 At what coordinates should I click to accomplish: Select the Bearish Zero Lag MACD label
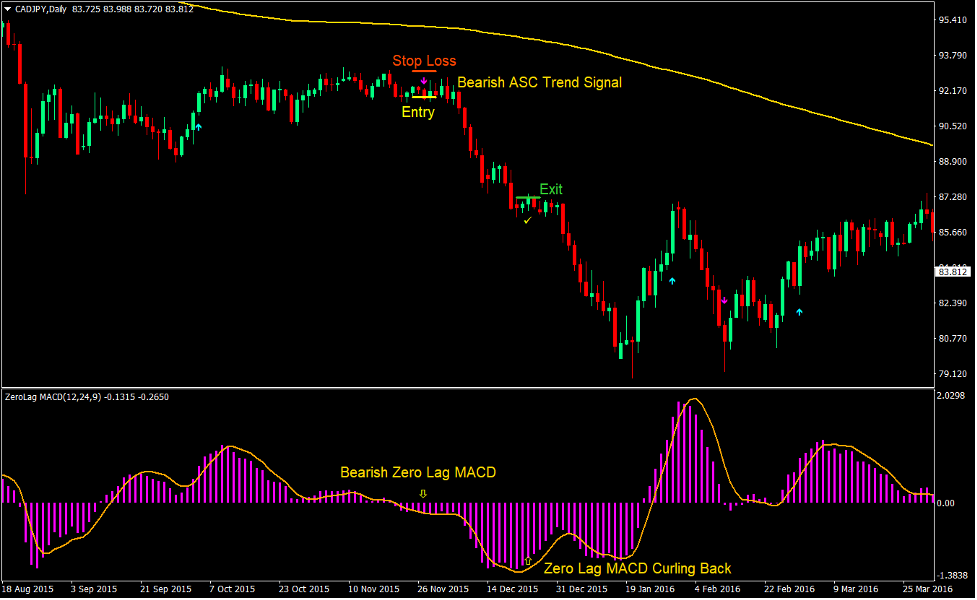(x=418, y=472)
